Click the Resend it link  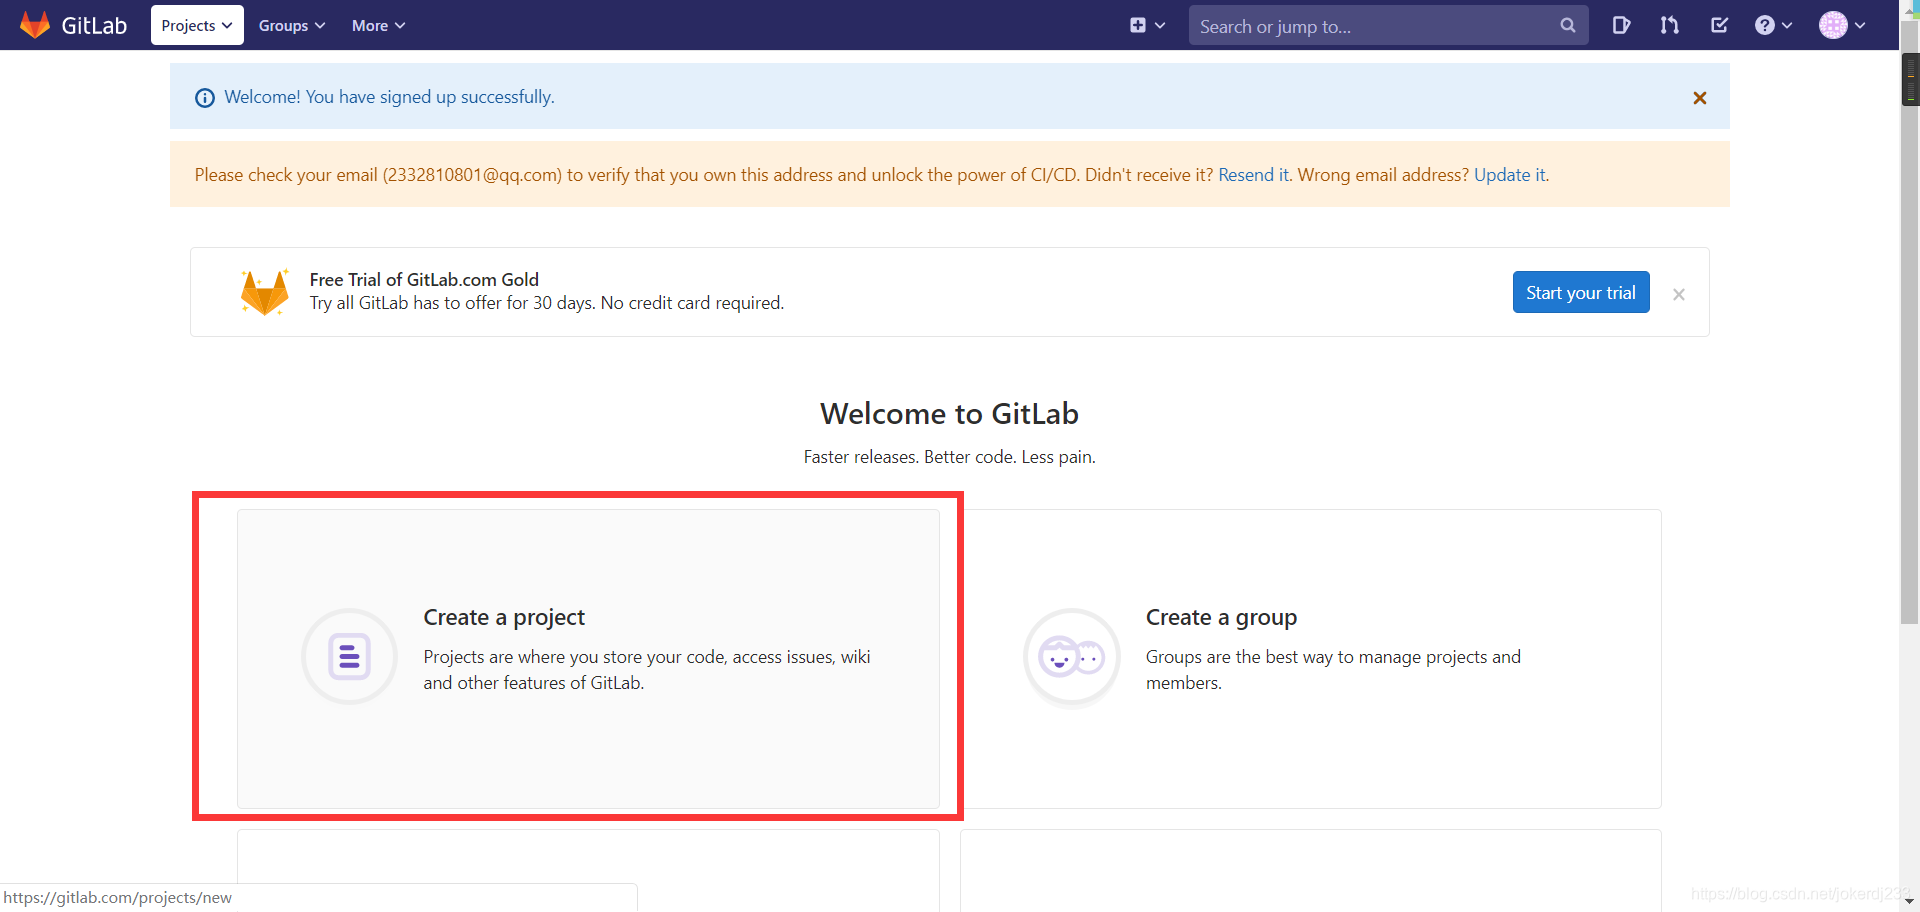click(x=1254, y=175)
